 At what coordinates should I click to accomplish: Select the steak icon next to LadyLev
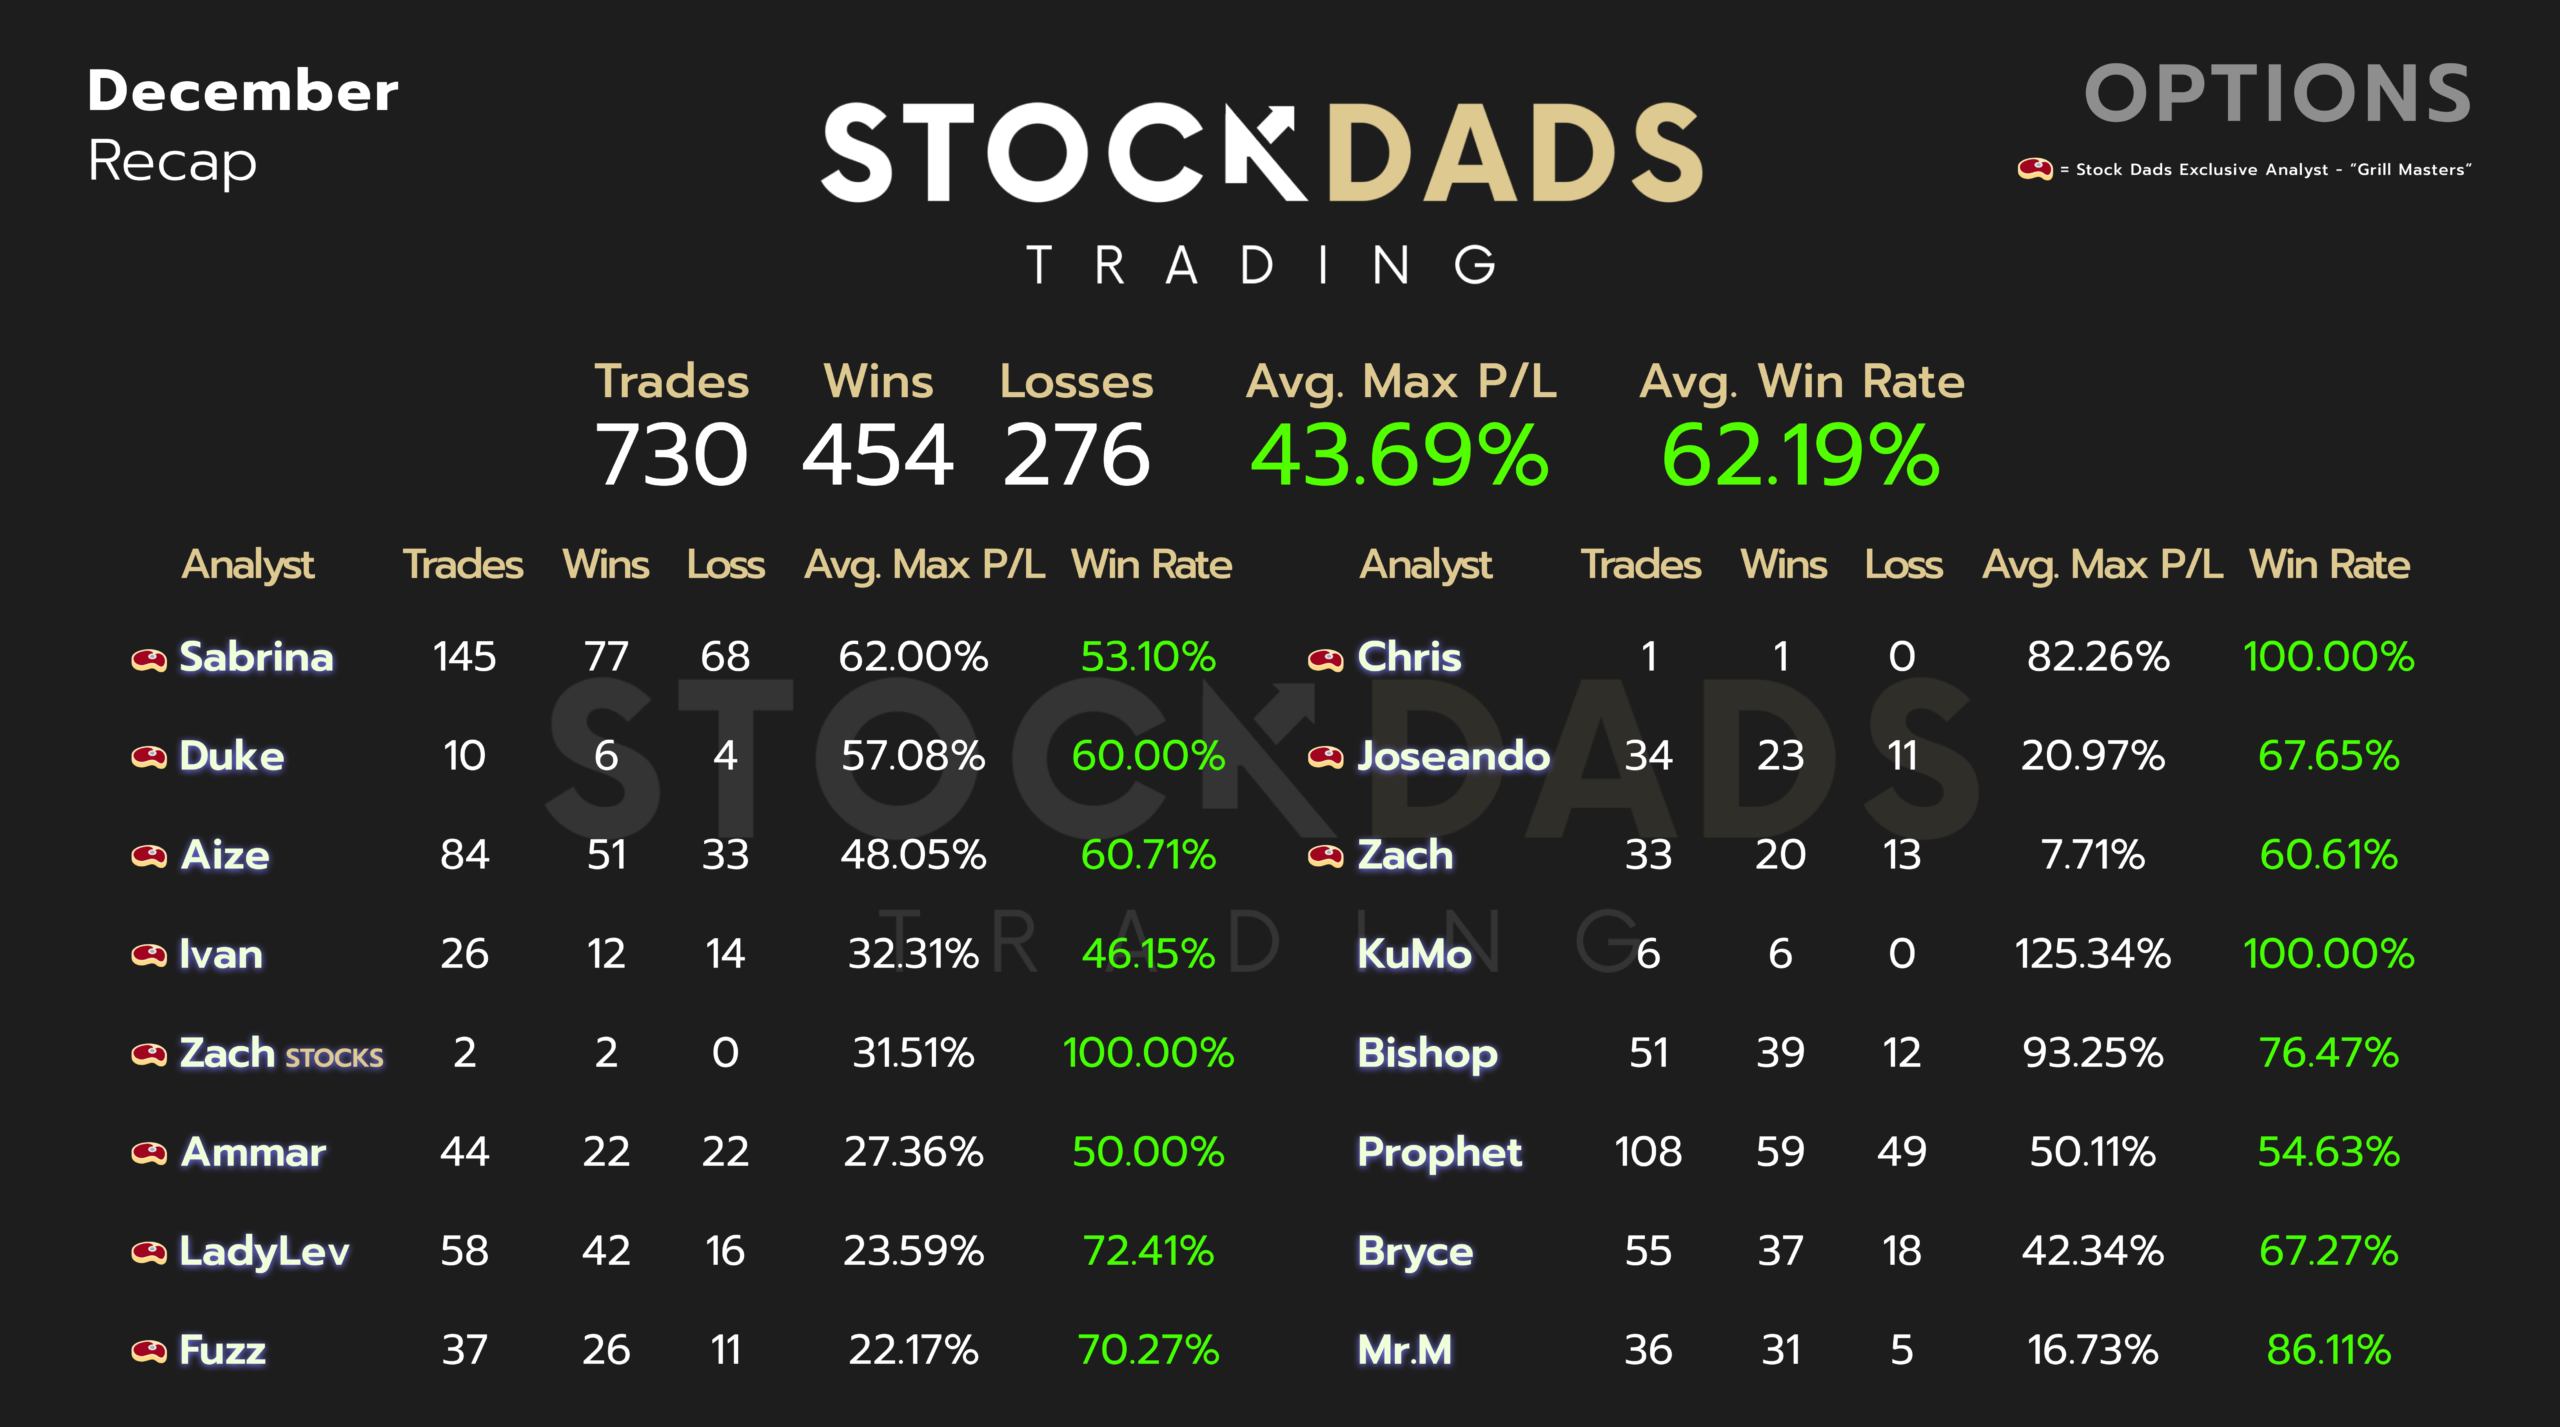[149, 1252]
